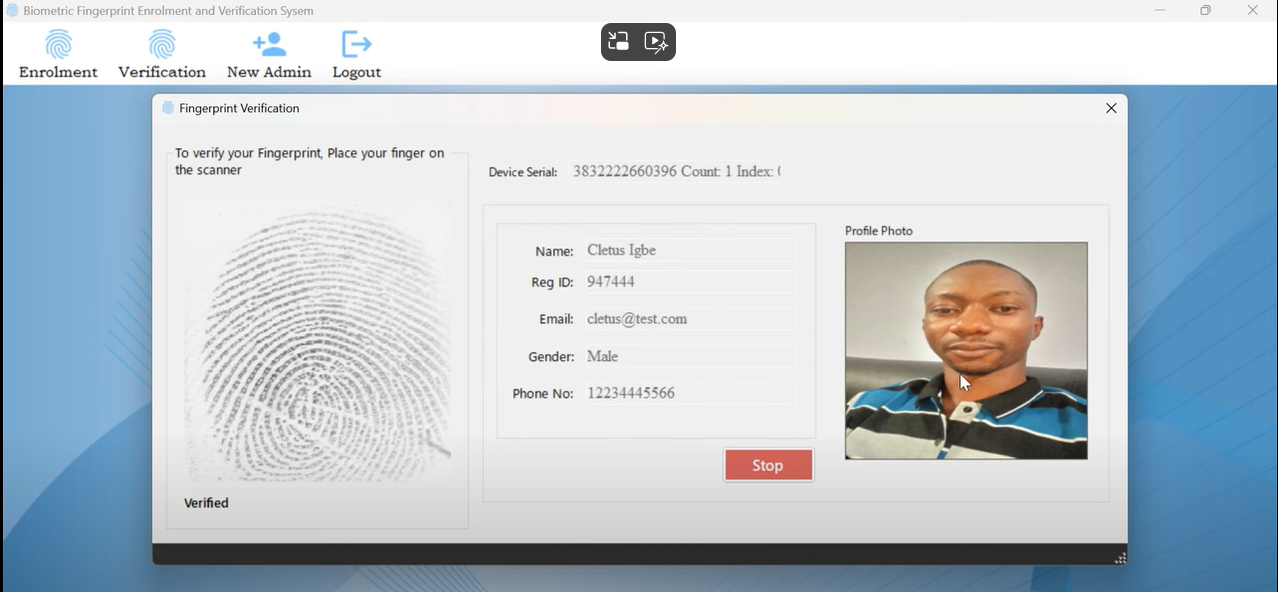1278x592 pixels.
Task: Click the Phone No field 12234445566
Action: pyautogui.click(x=691, y=393)
